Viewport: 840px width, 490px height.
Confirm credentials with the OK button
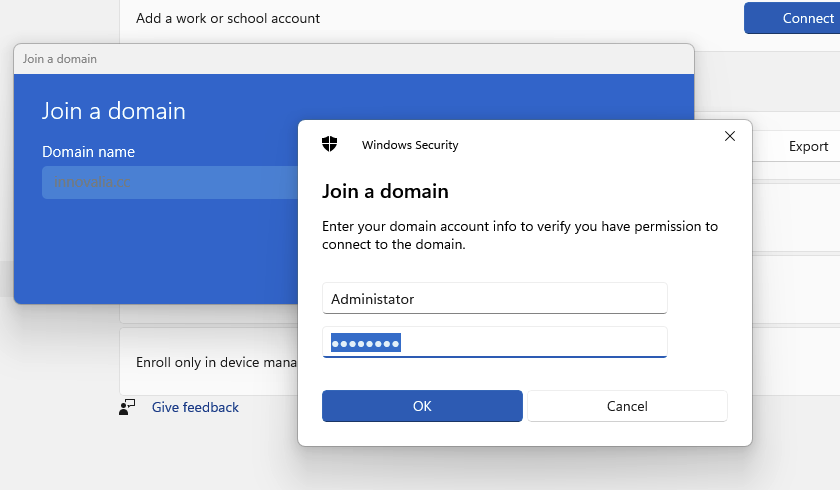coord(422,406)
